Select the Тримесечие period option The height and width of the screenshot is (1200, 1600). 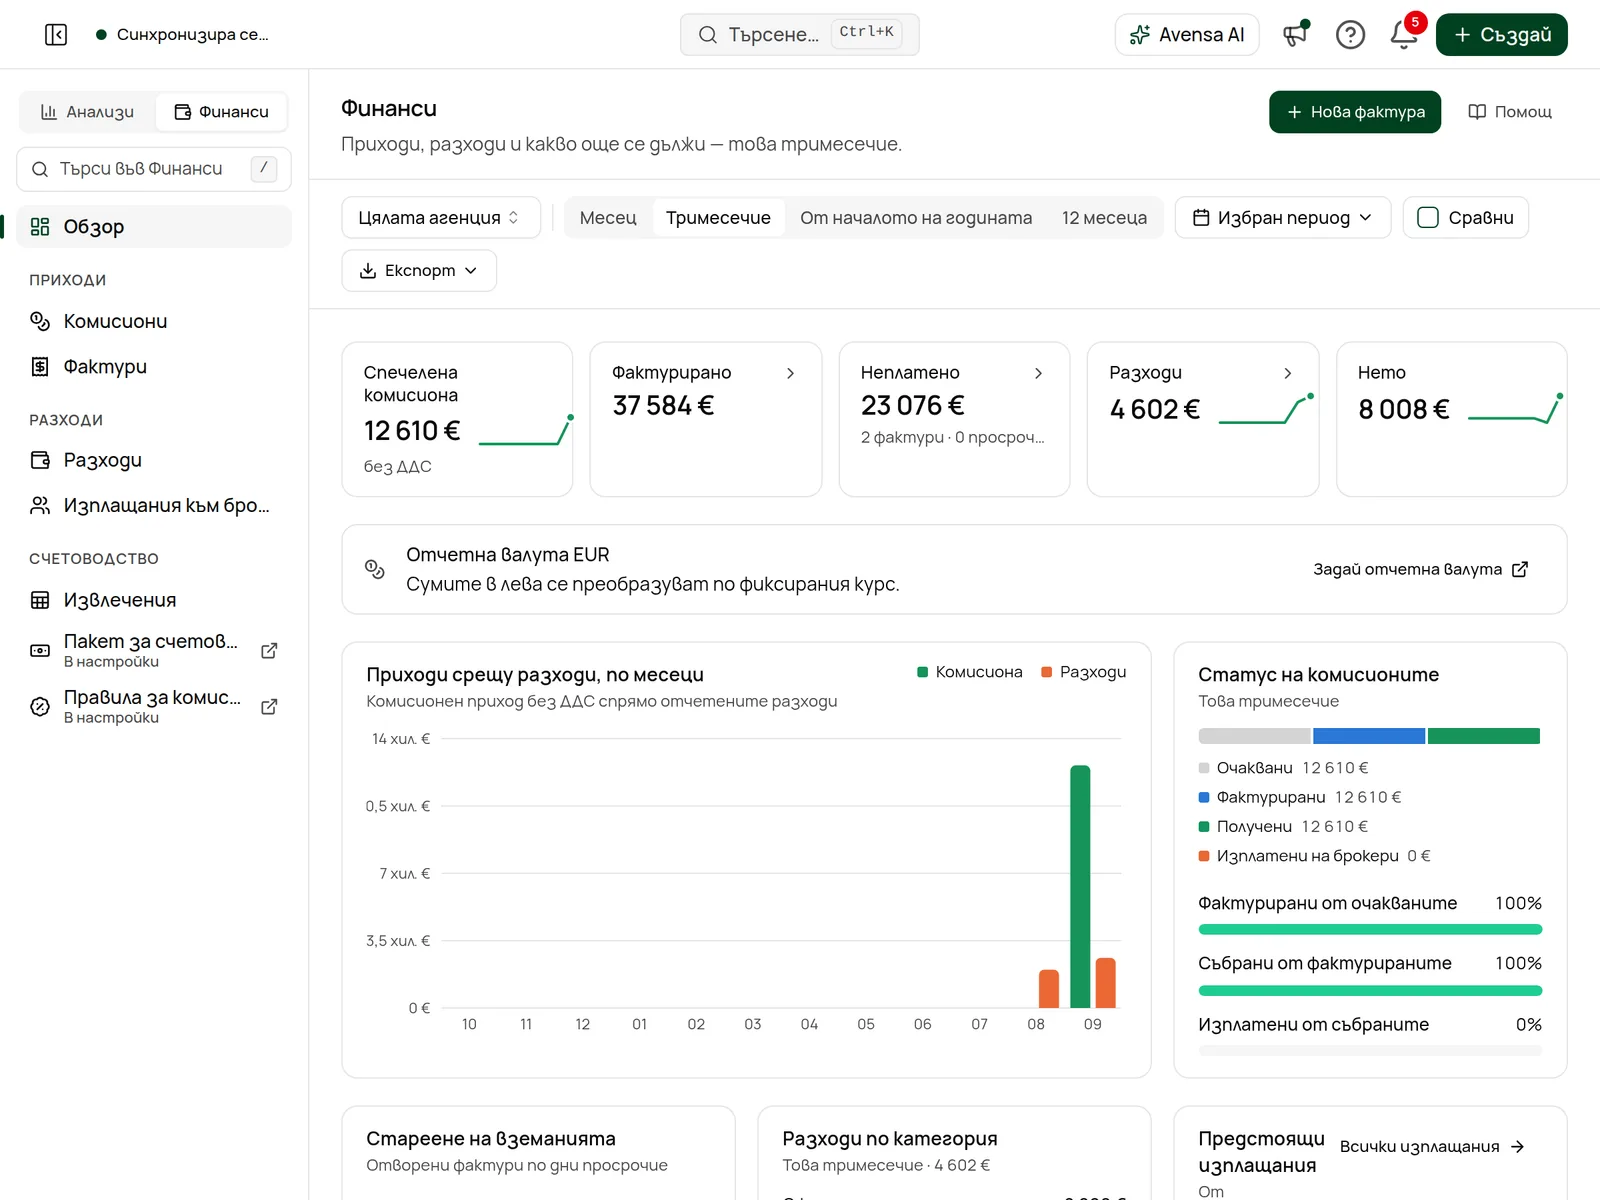pyautogui.click(x=718, y=218)
